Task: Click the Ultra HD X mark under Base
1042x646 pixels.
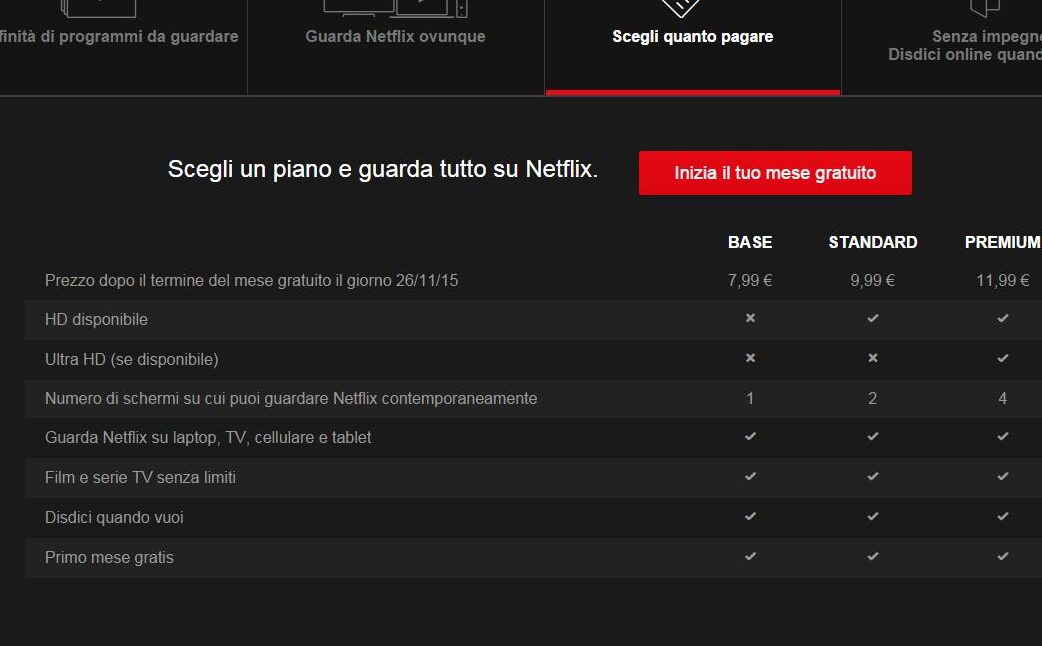Action: (x=750, y=358)
